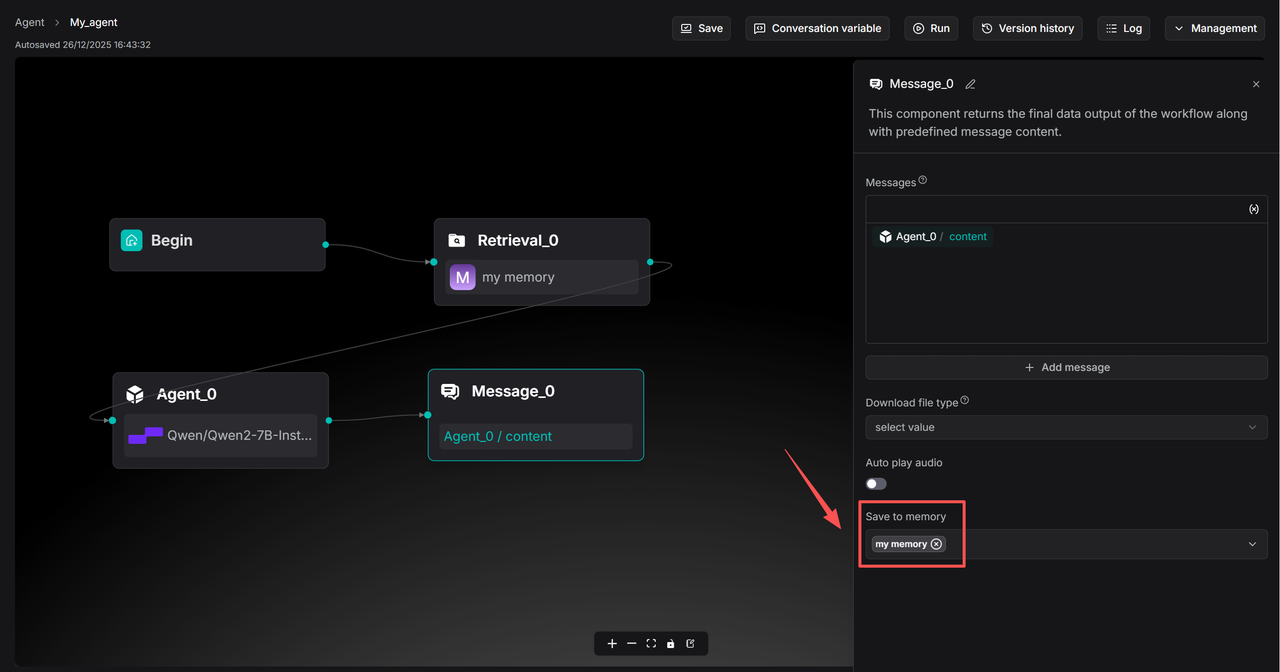Screen dimensions: 1280x672
Task: Insert variable using the (x) icon
Action: pos(1253,209)
